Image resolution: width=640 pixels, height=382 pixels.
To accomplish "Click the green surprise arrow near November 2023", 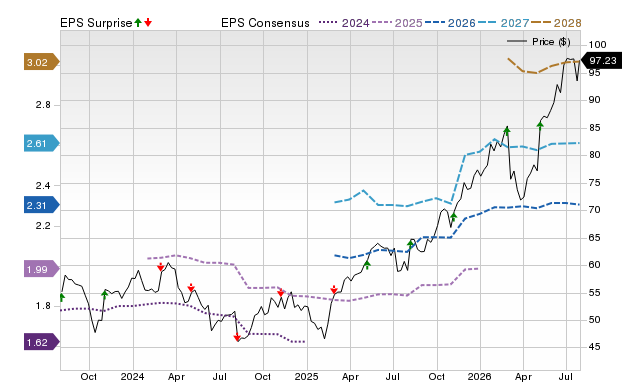I will pyautogui.click(x=104, y=295).
